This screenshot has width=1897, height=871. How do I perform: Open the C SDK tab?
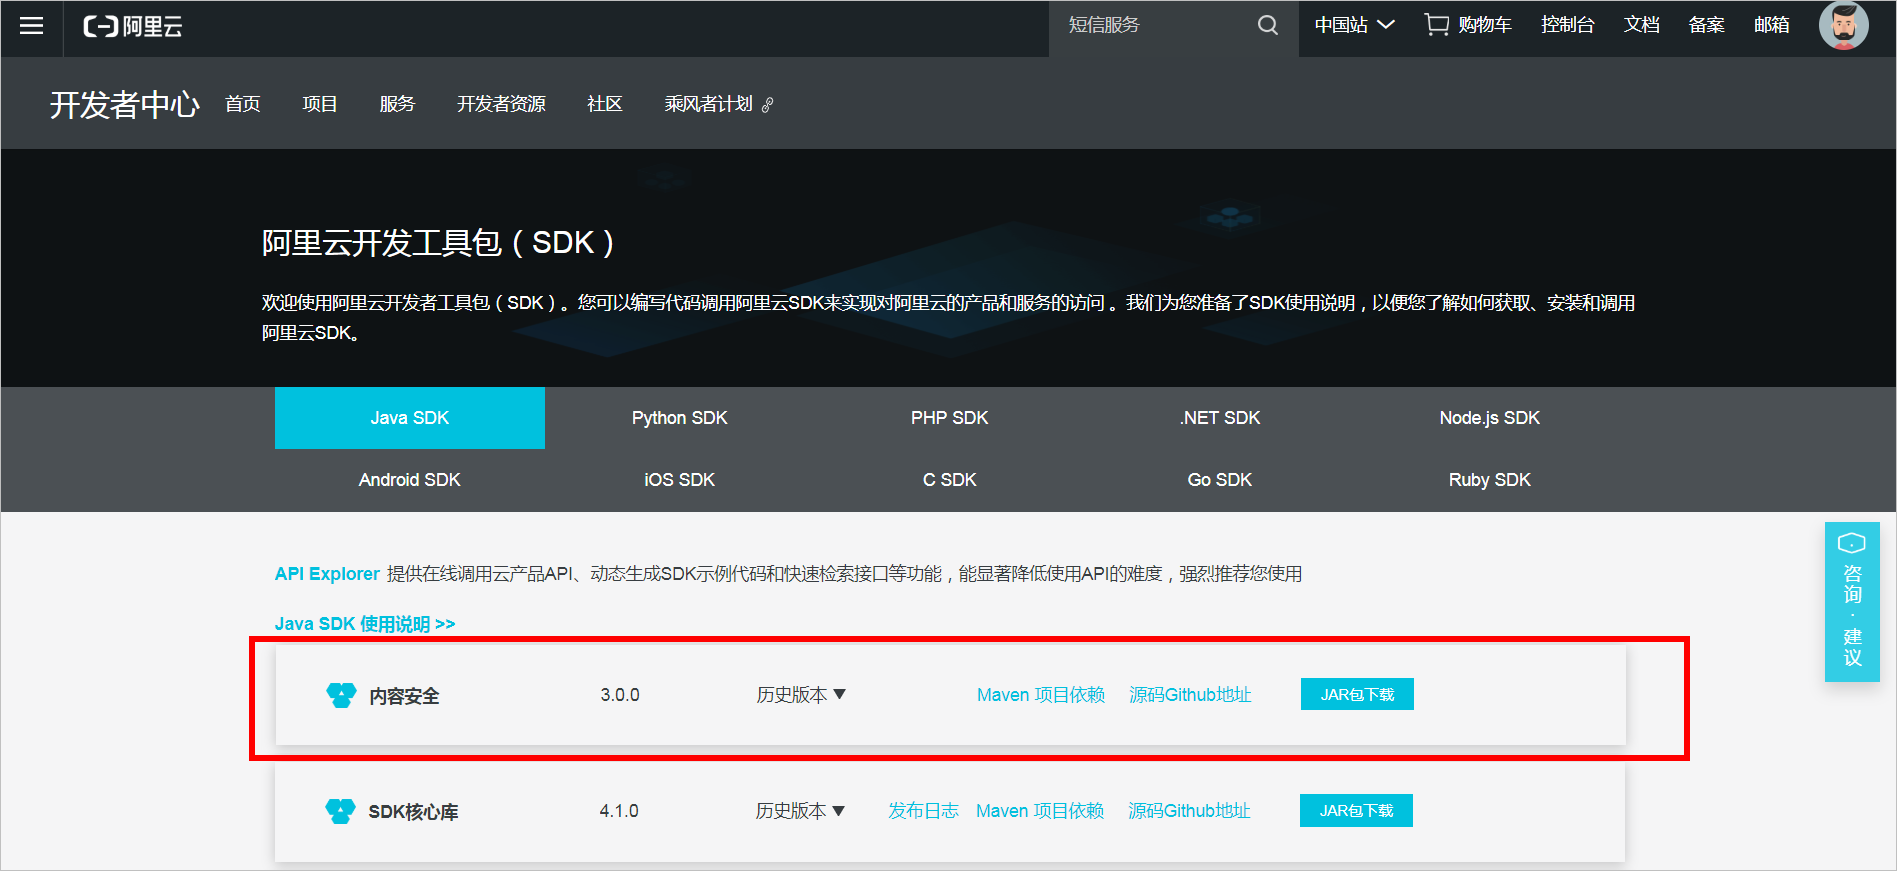tap(950, 480)
